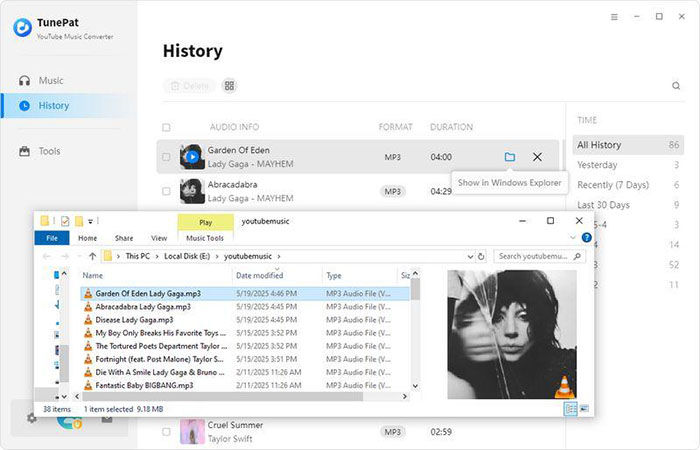Open TunePat hamburger menu icon
Screen dimensions: 700x450
(614, 17)
